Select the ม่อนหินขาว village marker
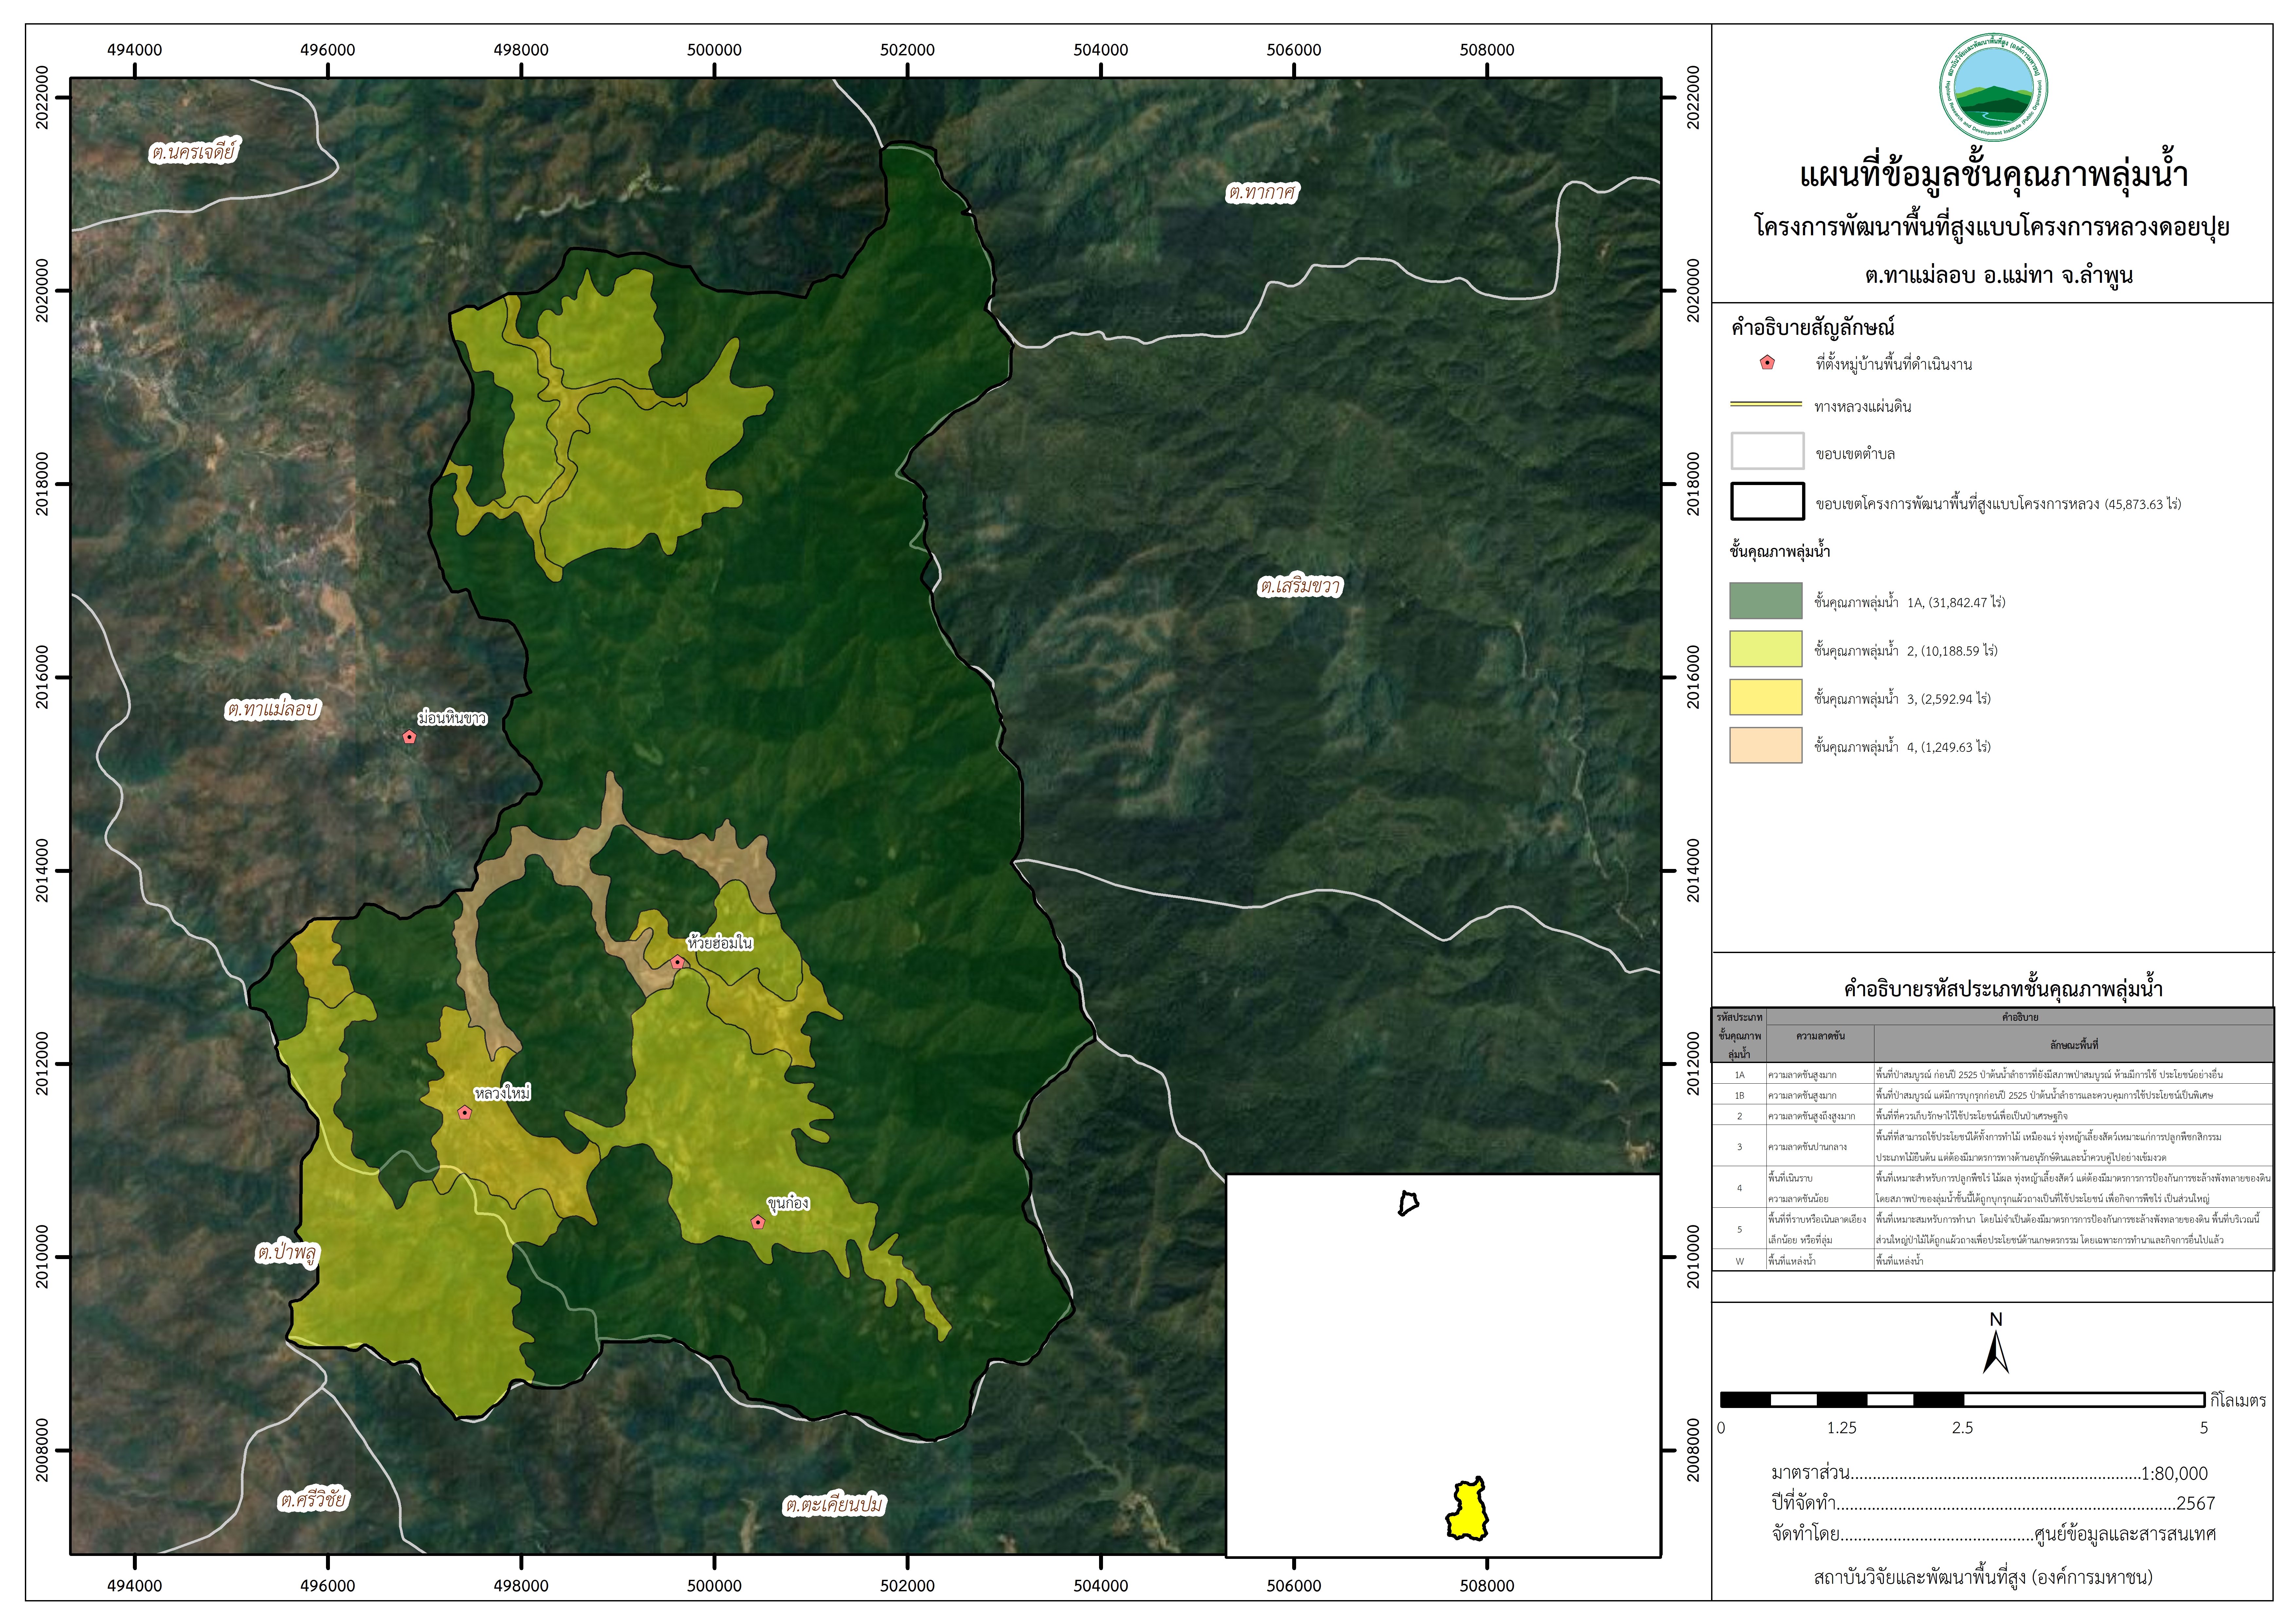2295x1624 pixels. [409, 737]
